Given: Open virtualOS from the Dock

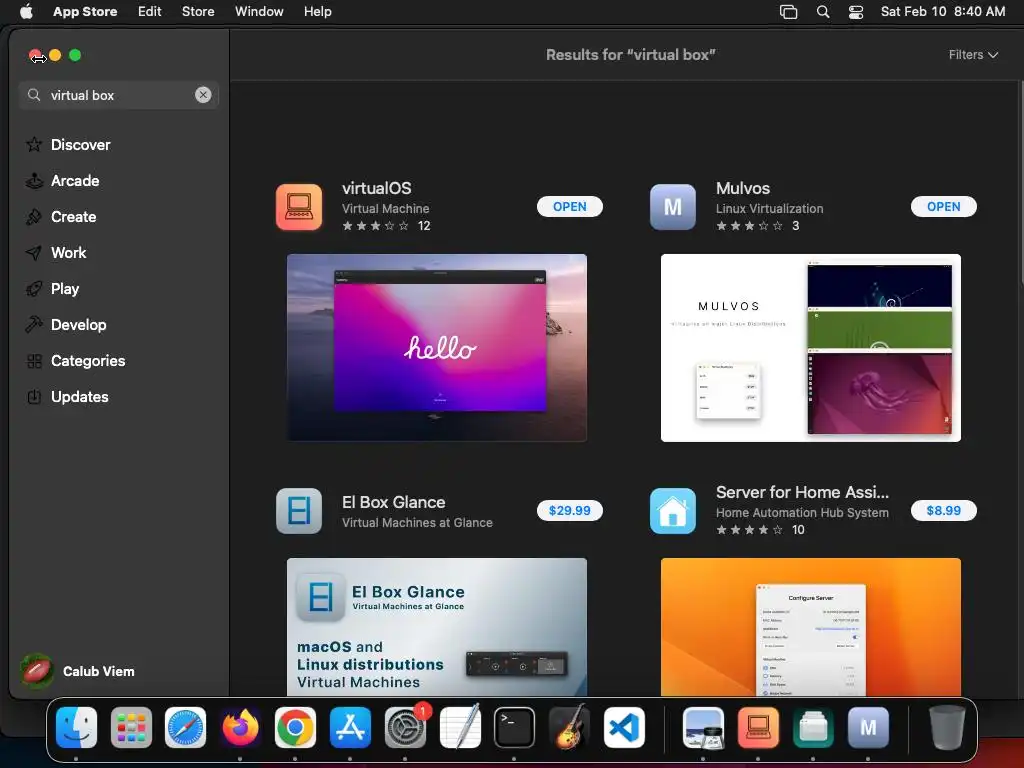Looking at the screenshot, I should [x=758, y=727].
